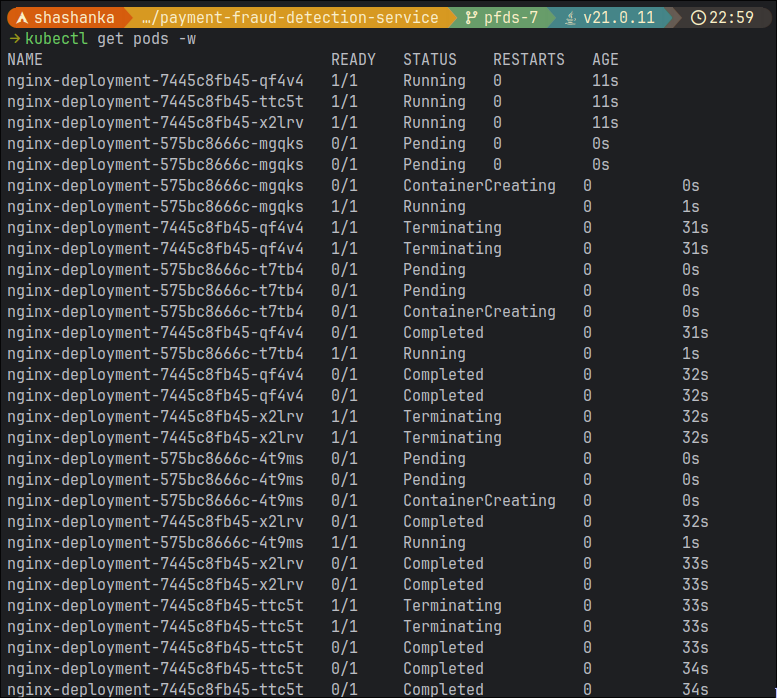Image resolution: width=777 pixels, height=698 pixels.
Task: Click Completed status in x2lrv 32s row
Action: pos(443,522)
